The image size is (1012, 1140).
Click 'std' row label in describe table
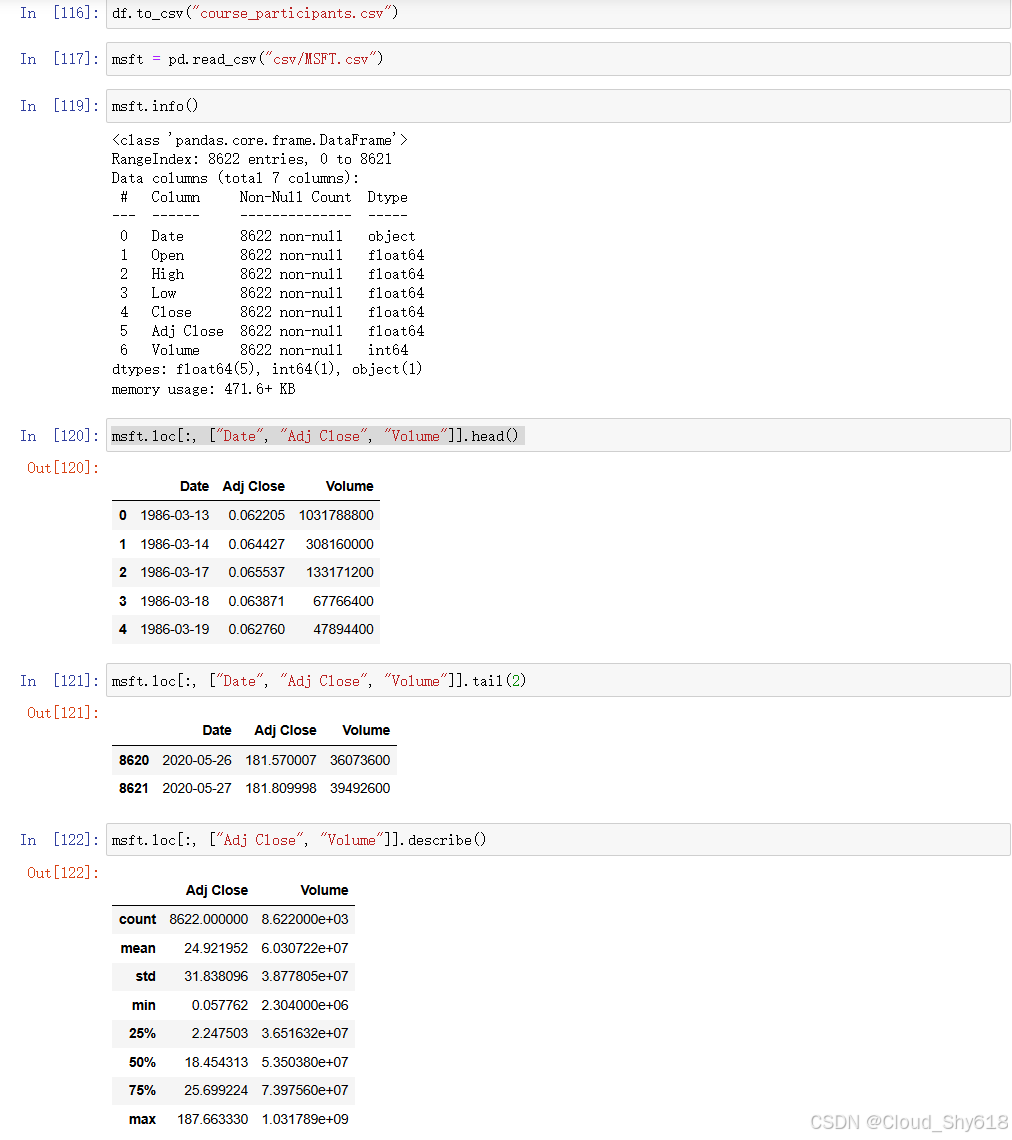(x=145, y=977)
